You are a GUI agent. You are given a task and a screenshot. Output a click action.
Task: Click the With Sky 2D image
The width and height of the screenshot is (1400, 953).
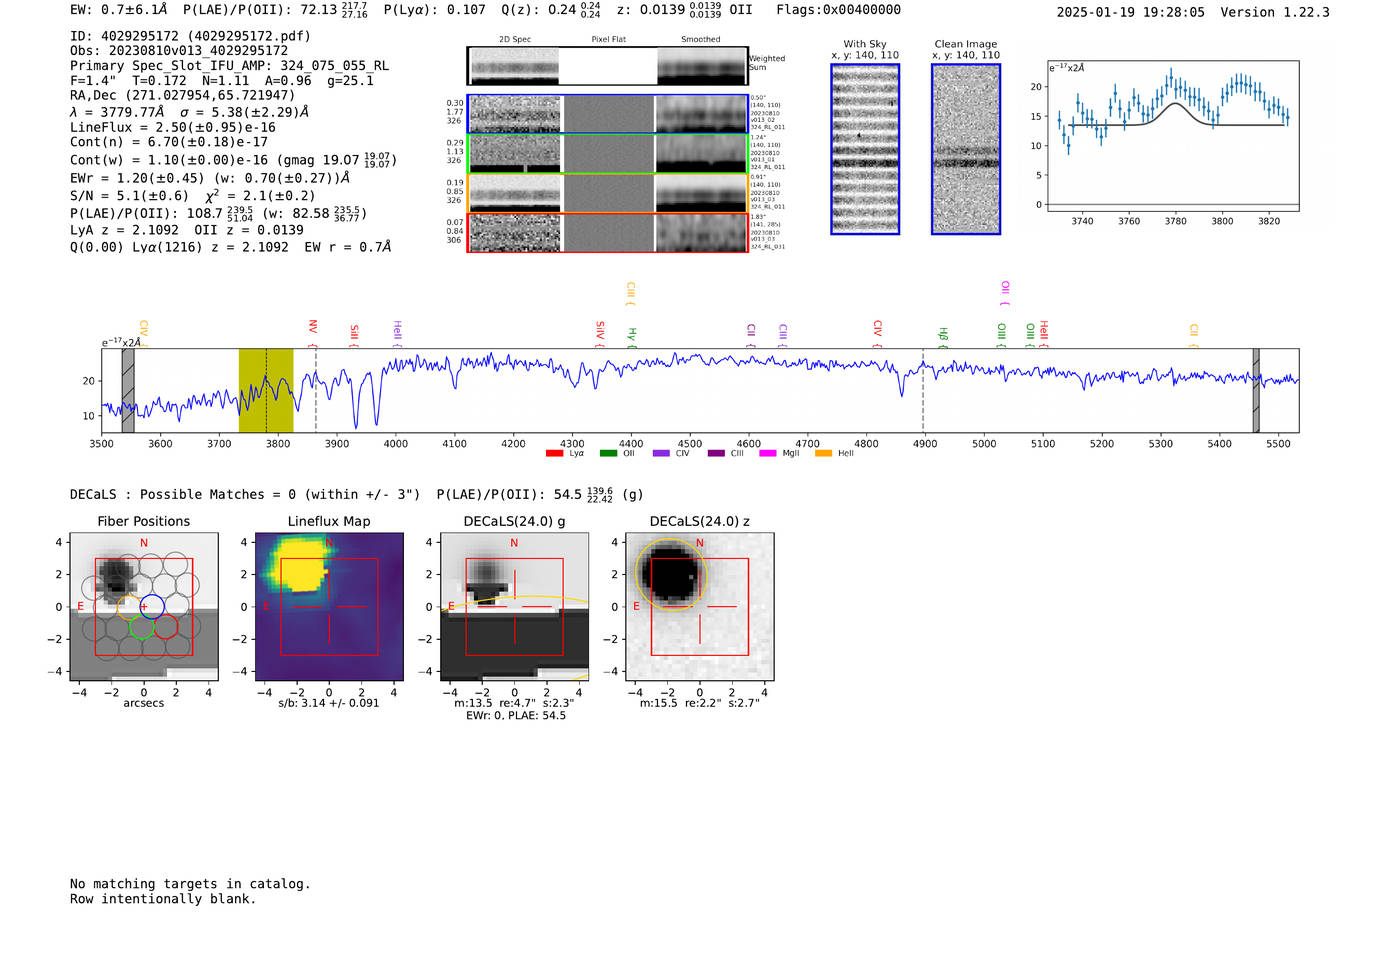pos(865,149)
